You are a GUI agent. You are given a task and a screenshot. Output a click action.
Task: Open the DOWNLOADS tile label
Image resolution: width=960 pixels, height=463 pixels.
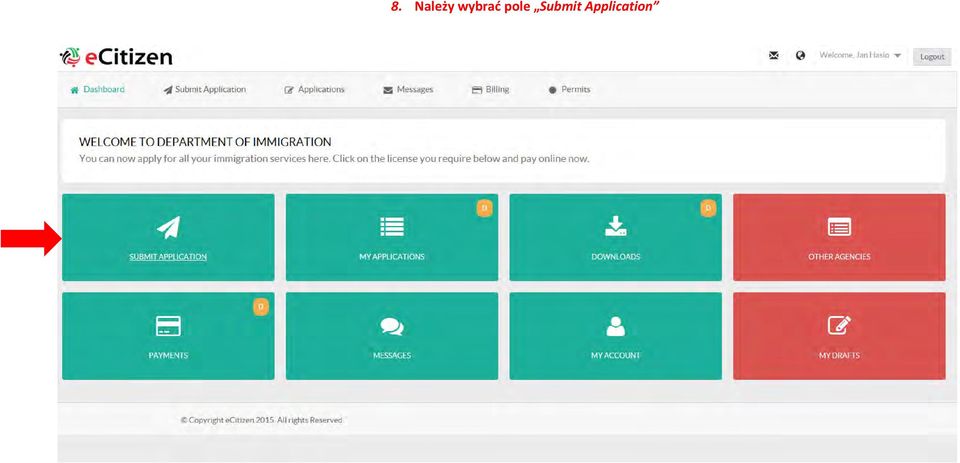(x=615, y=257)
